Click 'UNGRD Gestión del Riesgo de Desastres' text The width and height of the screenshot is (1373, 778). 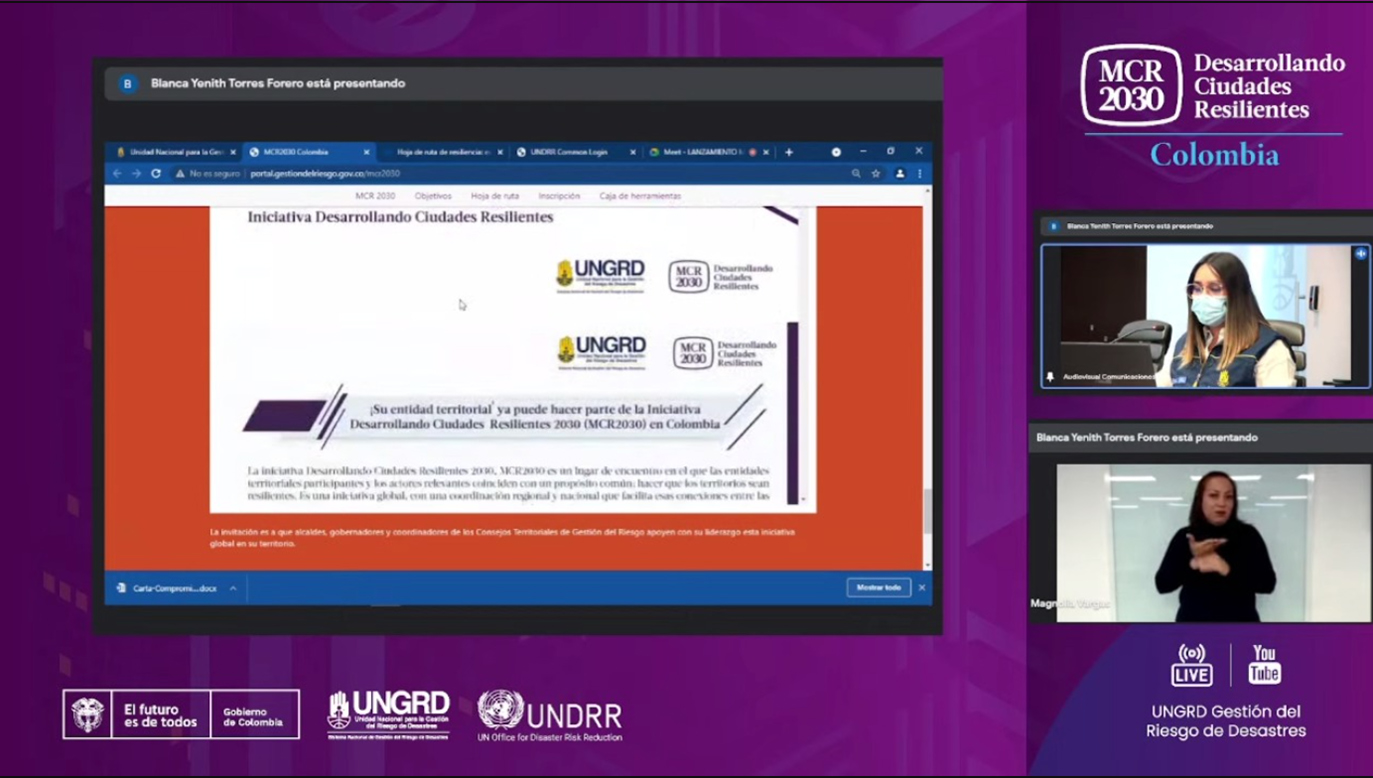point(1226,721)
